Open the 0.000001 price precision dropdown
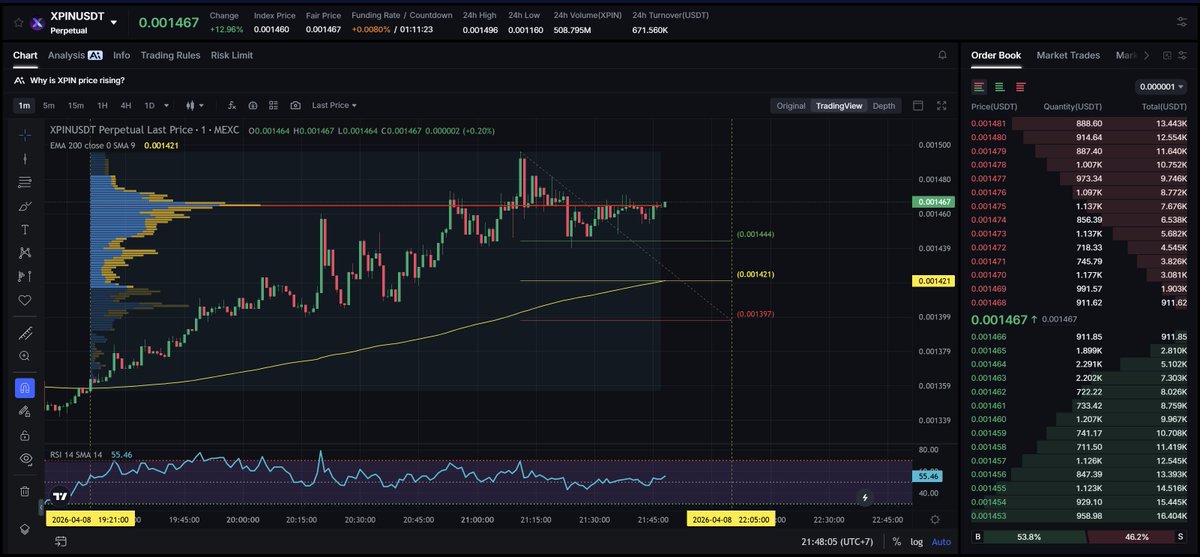Image resolution: width=1200 pixels, height=557 pixels. [1161, 87]
